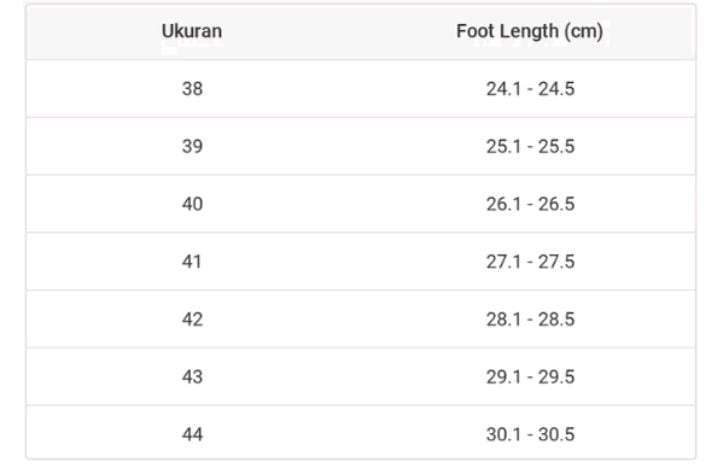This screenshot has width=720, height=467.
Task: Click the 25.1 - 25.5 foot length value
Action: click(529, 147)
